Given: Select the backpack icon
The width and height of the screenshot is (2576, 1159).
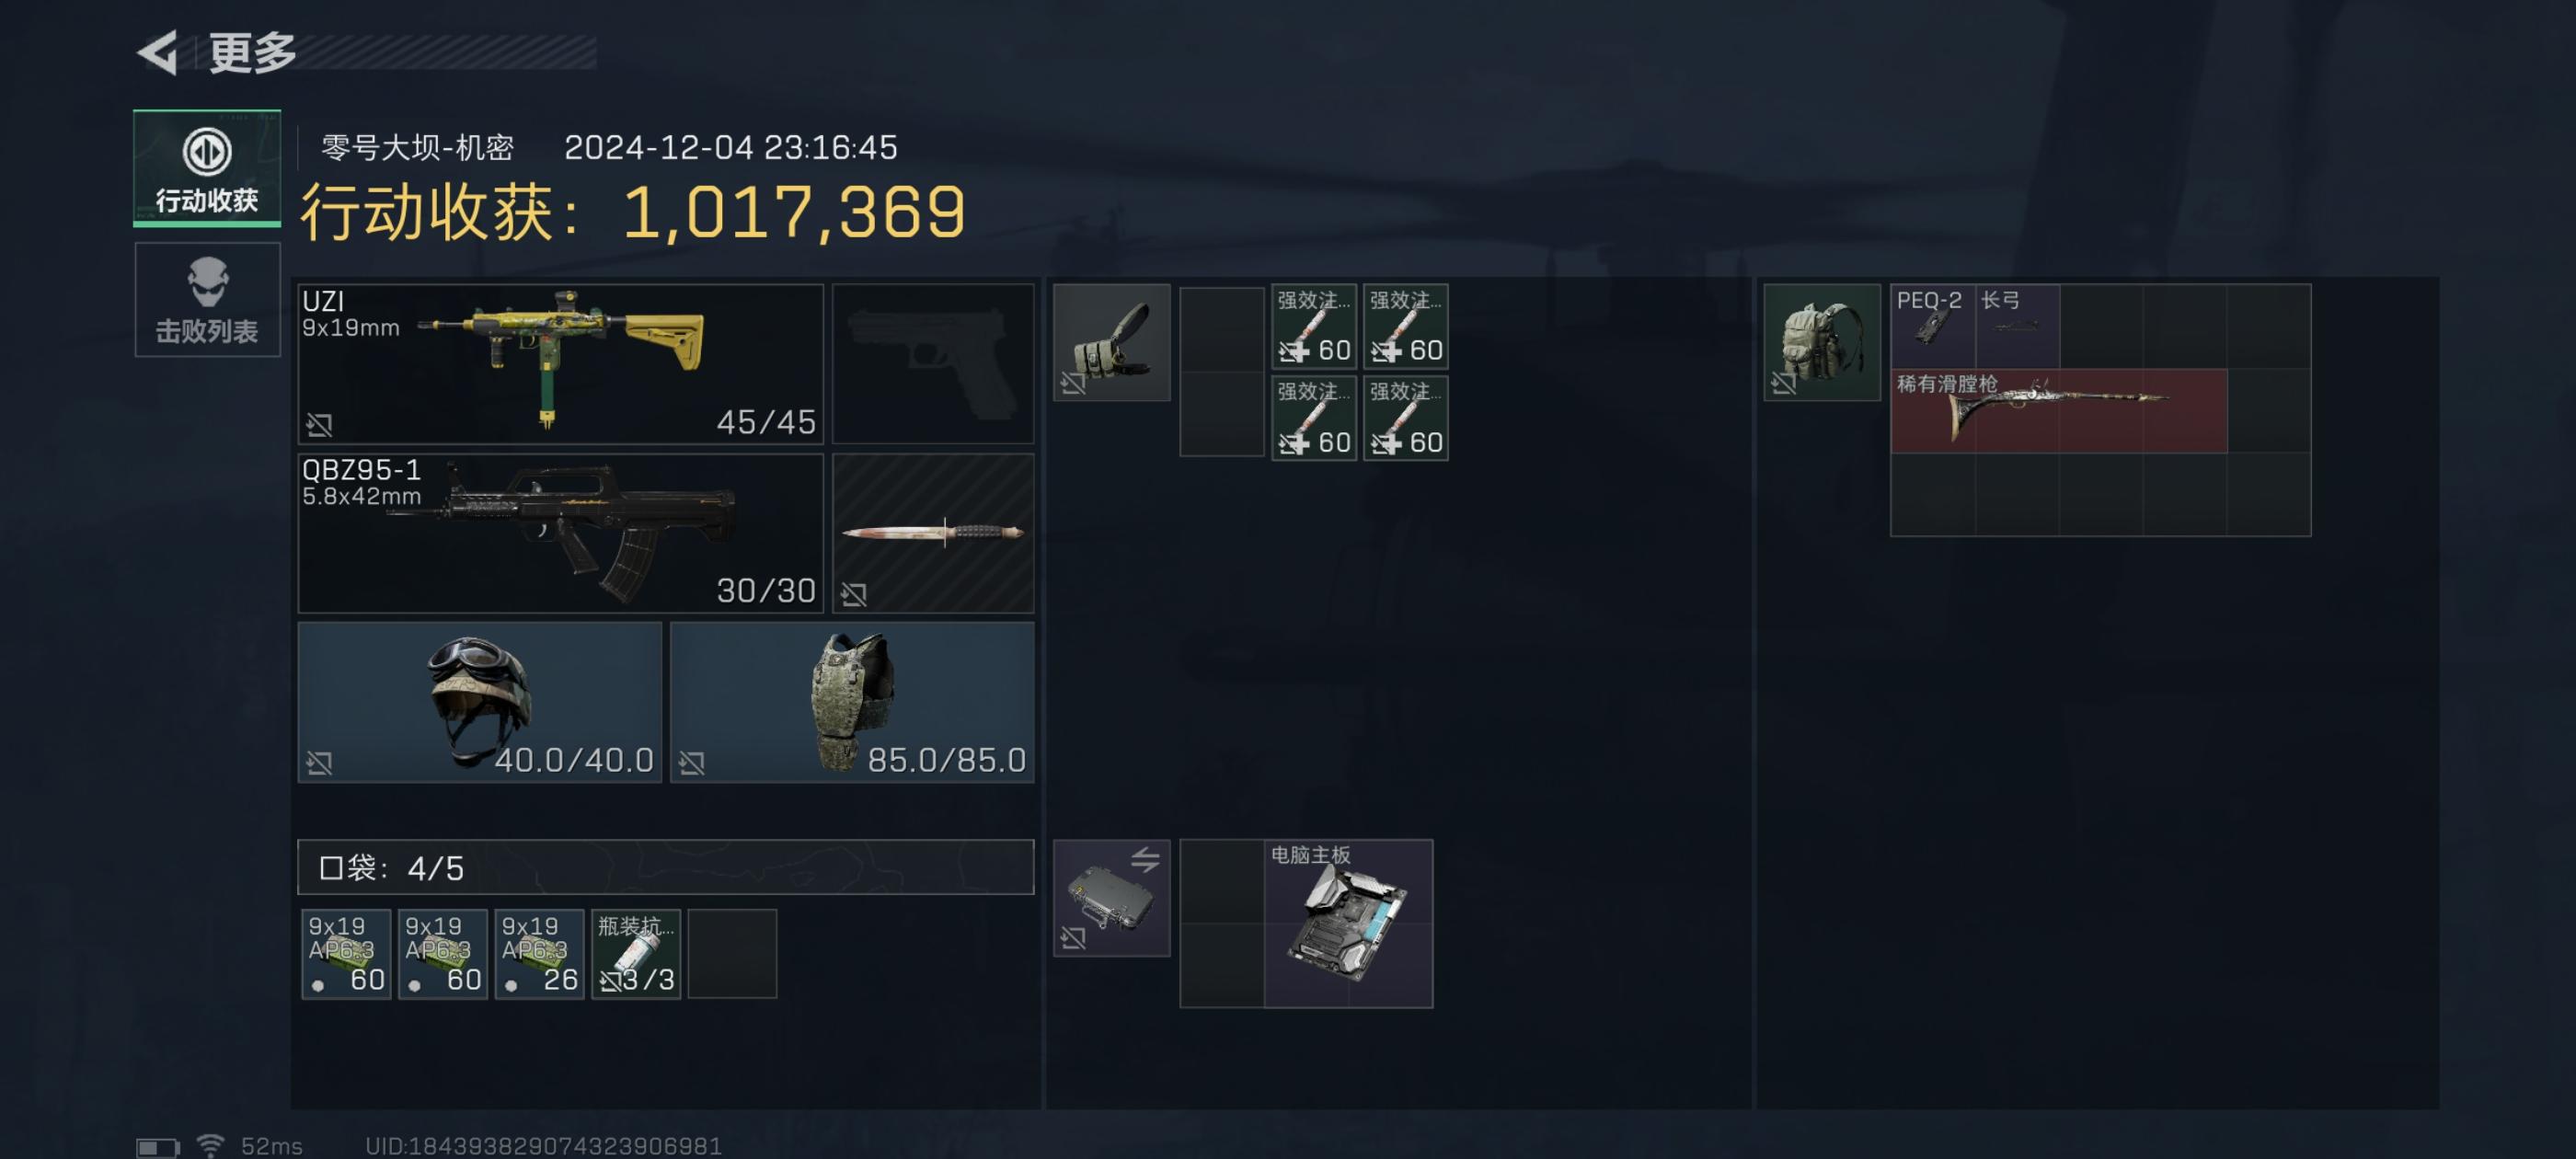Looking at the screenshot, I should [1821, 342].
